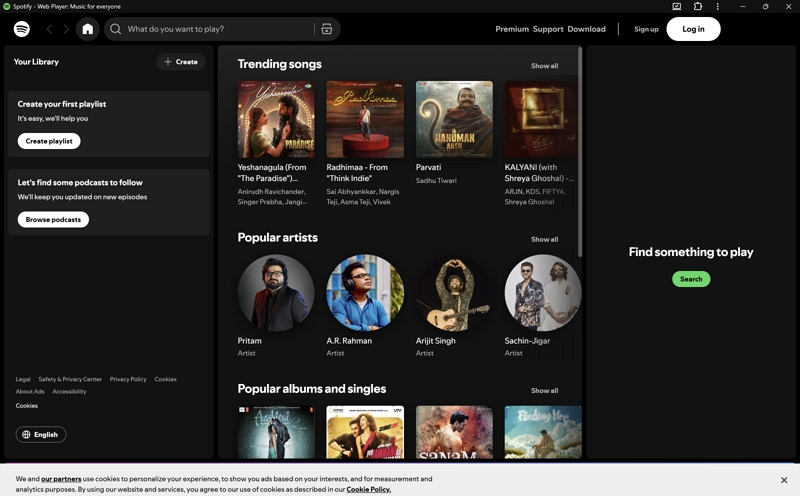
Task: Open the Premium menu item
Action: (x=512, y=29)
